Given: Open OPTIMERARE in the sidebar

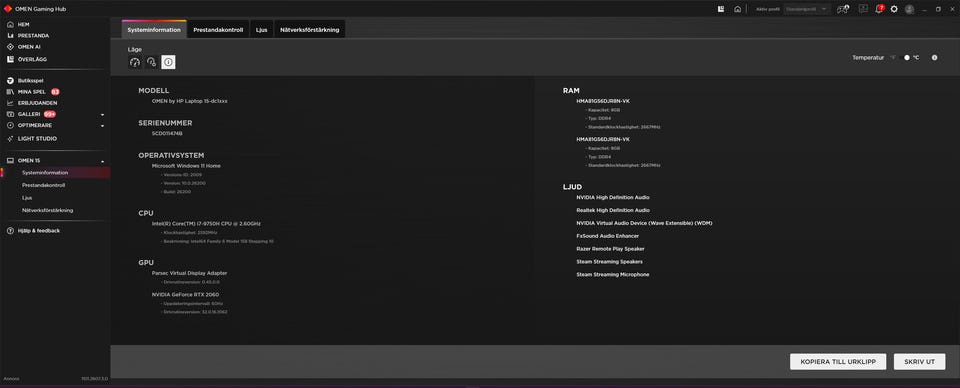Looking at the screenshot, I should (x=34, y=125).
